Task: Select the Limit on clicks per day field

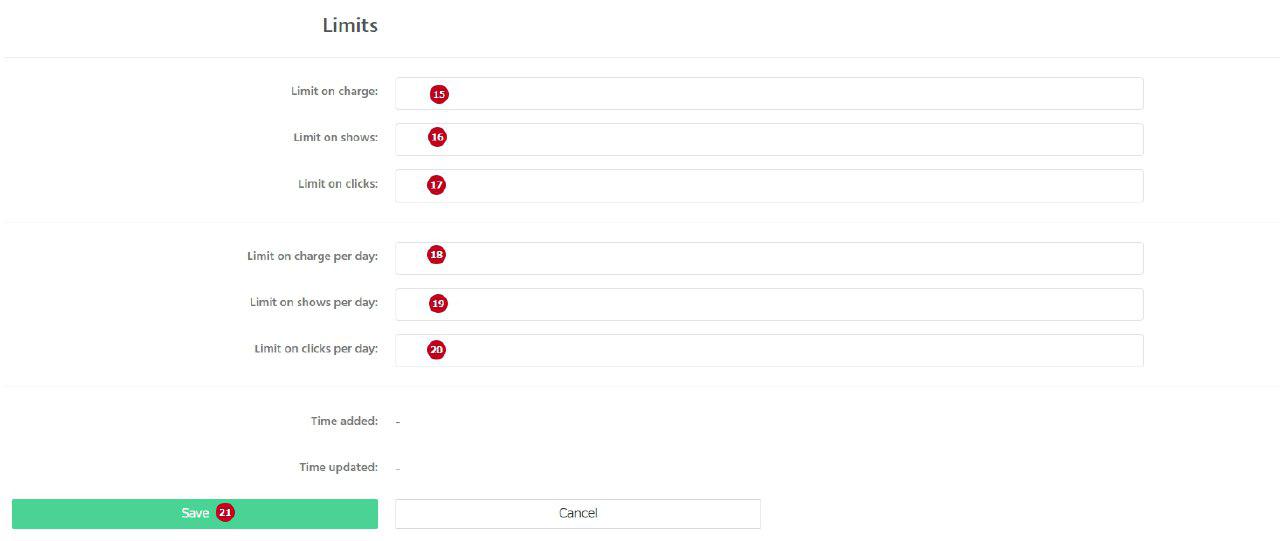Action: (x=769, y=350)
